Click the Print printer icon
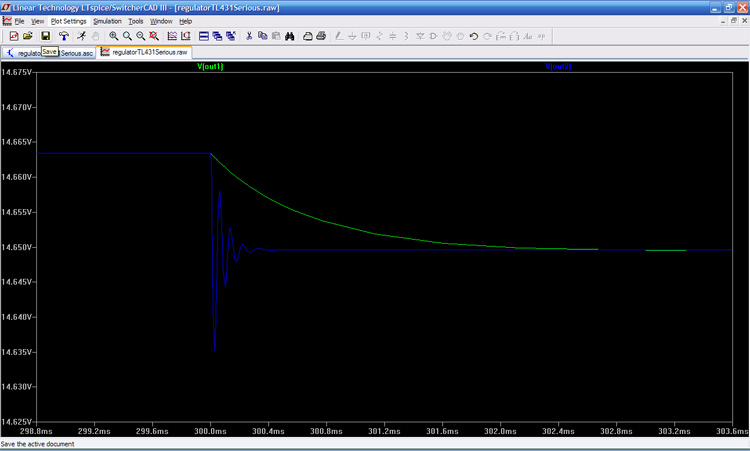 pyautogui.click(x=321, y=36)
